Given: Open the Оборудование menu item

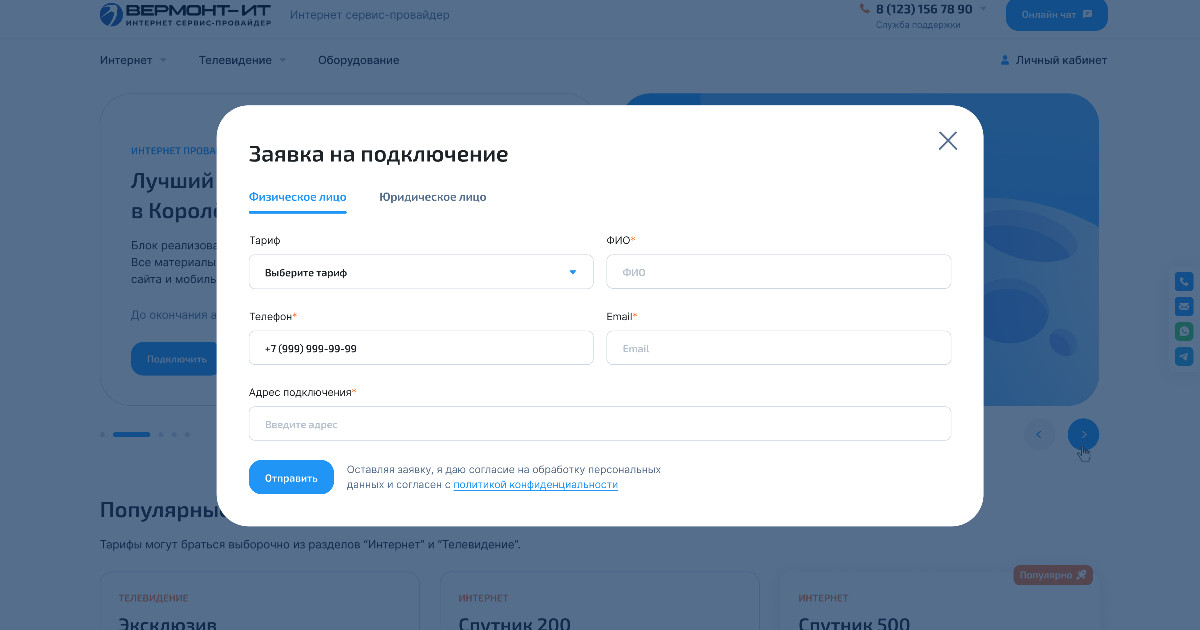Looking at the screenshot, I should (x=358, y=60).
